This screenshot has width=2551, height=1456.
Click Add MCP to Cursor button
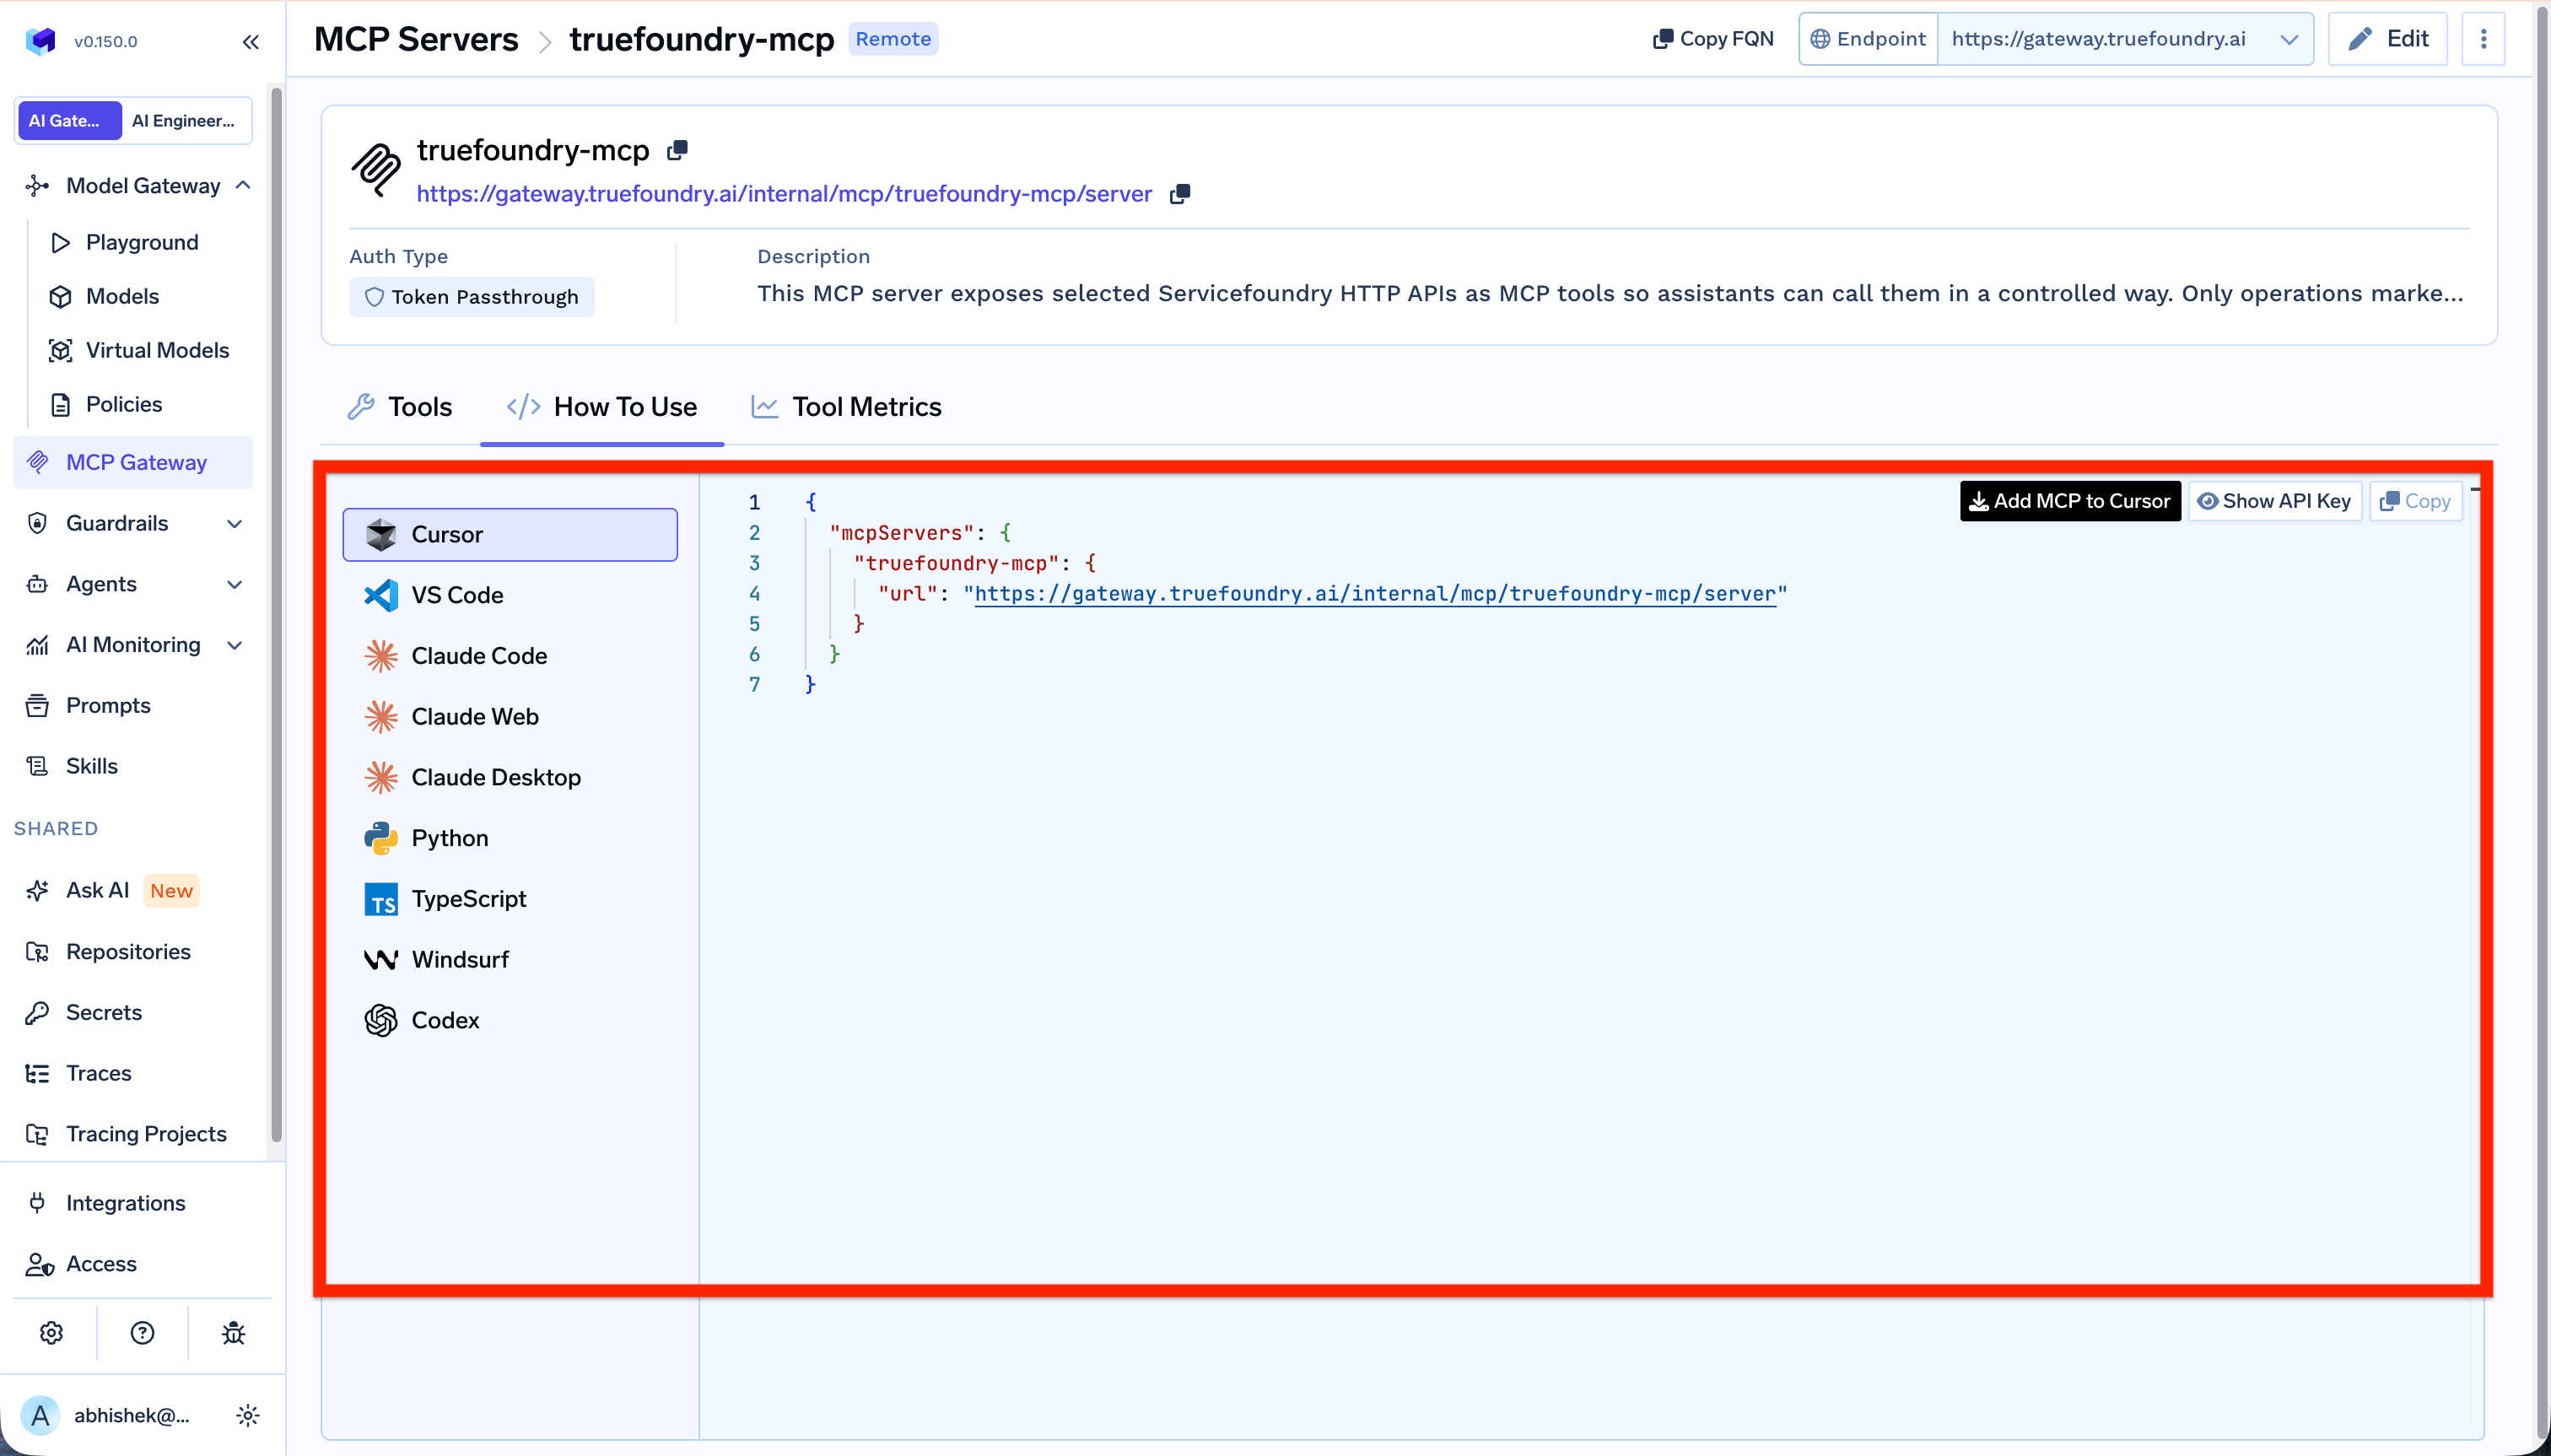[x=2070, y=501]
